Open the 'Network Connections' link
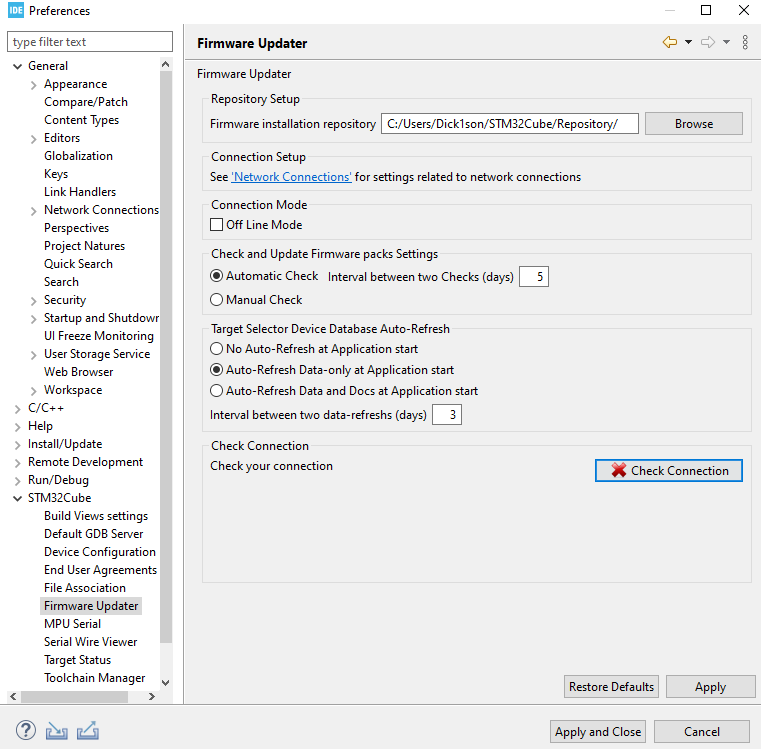The width and height of the screenshot is (761, 749). (291, 177)
